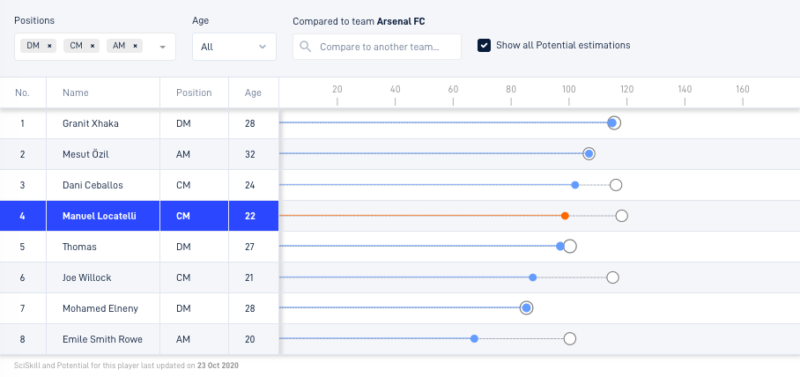Click Granit Xhaka's blue skill marker
This screenshot has width=800, height=377.
[612, 123]
